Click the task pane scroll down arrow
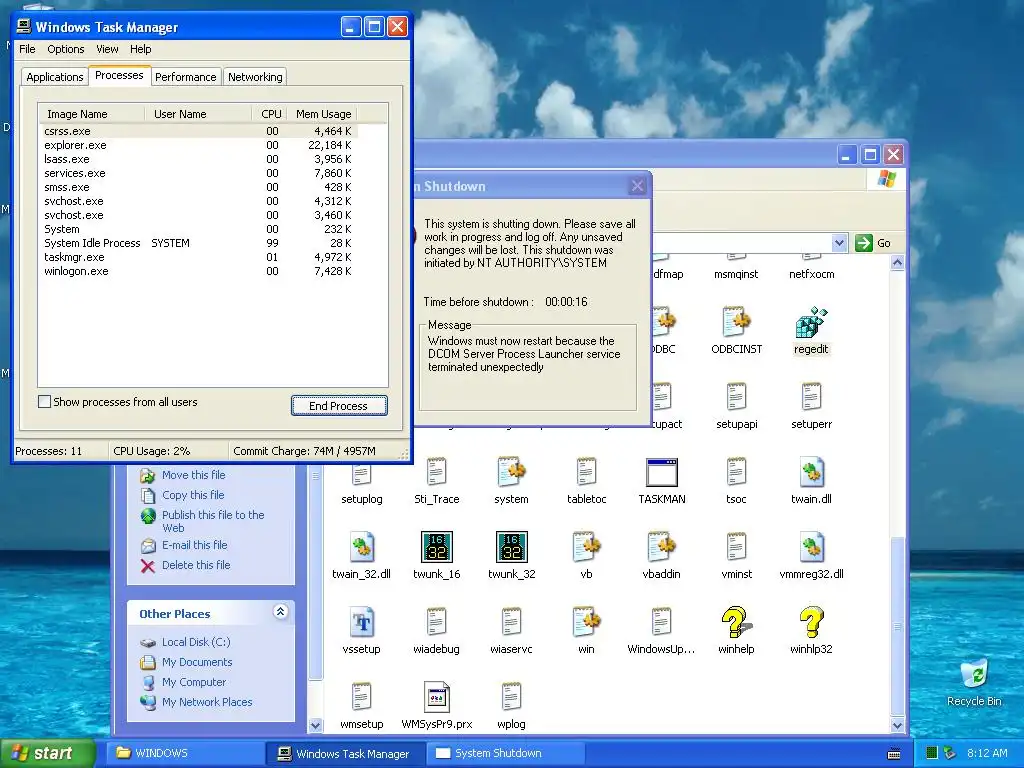 [315, 725]
